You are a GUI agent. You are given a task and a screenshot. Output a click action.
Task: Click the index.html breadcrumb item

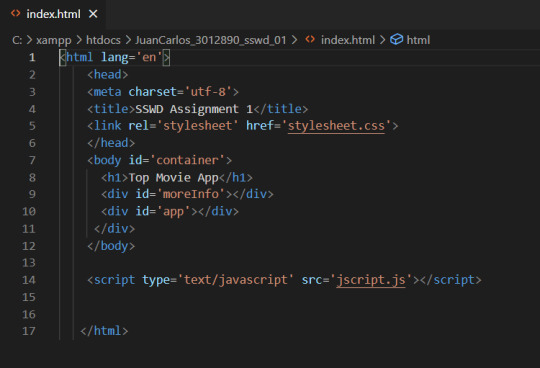348,40
